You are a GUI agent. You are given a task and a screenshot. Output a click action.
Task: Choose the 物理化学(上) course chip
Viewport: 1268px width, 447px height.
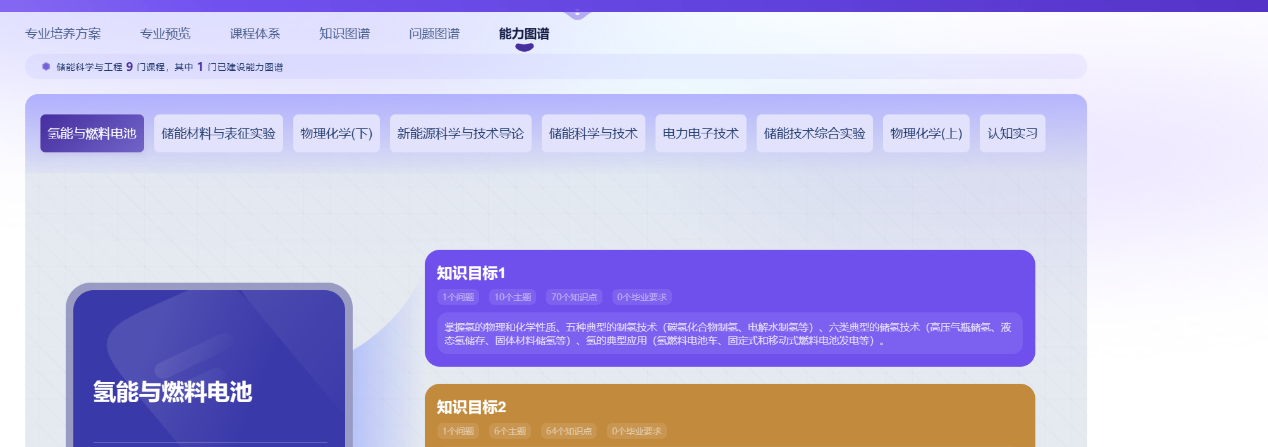[926, 133]
